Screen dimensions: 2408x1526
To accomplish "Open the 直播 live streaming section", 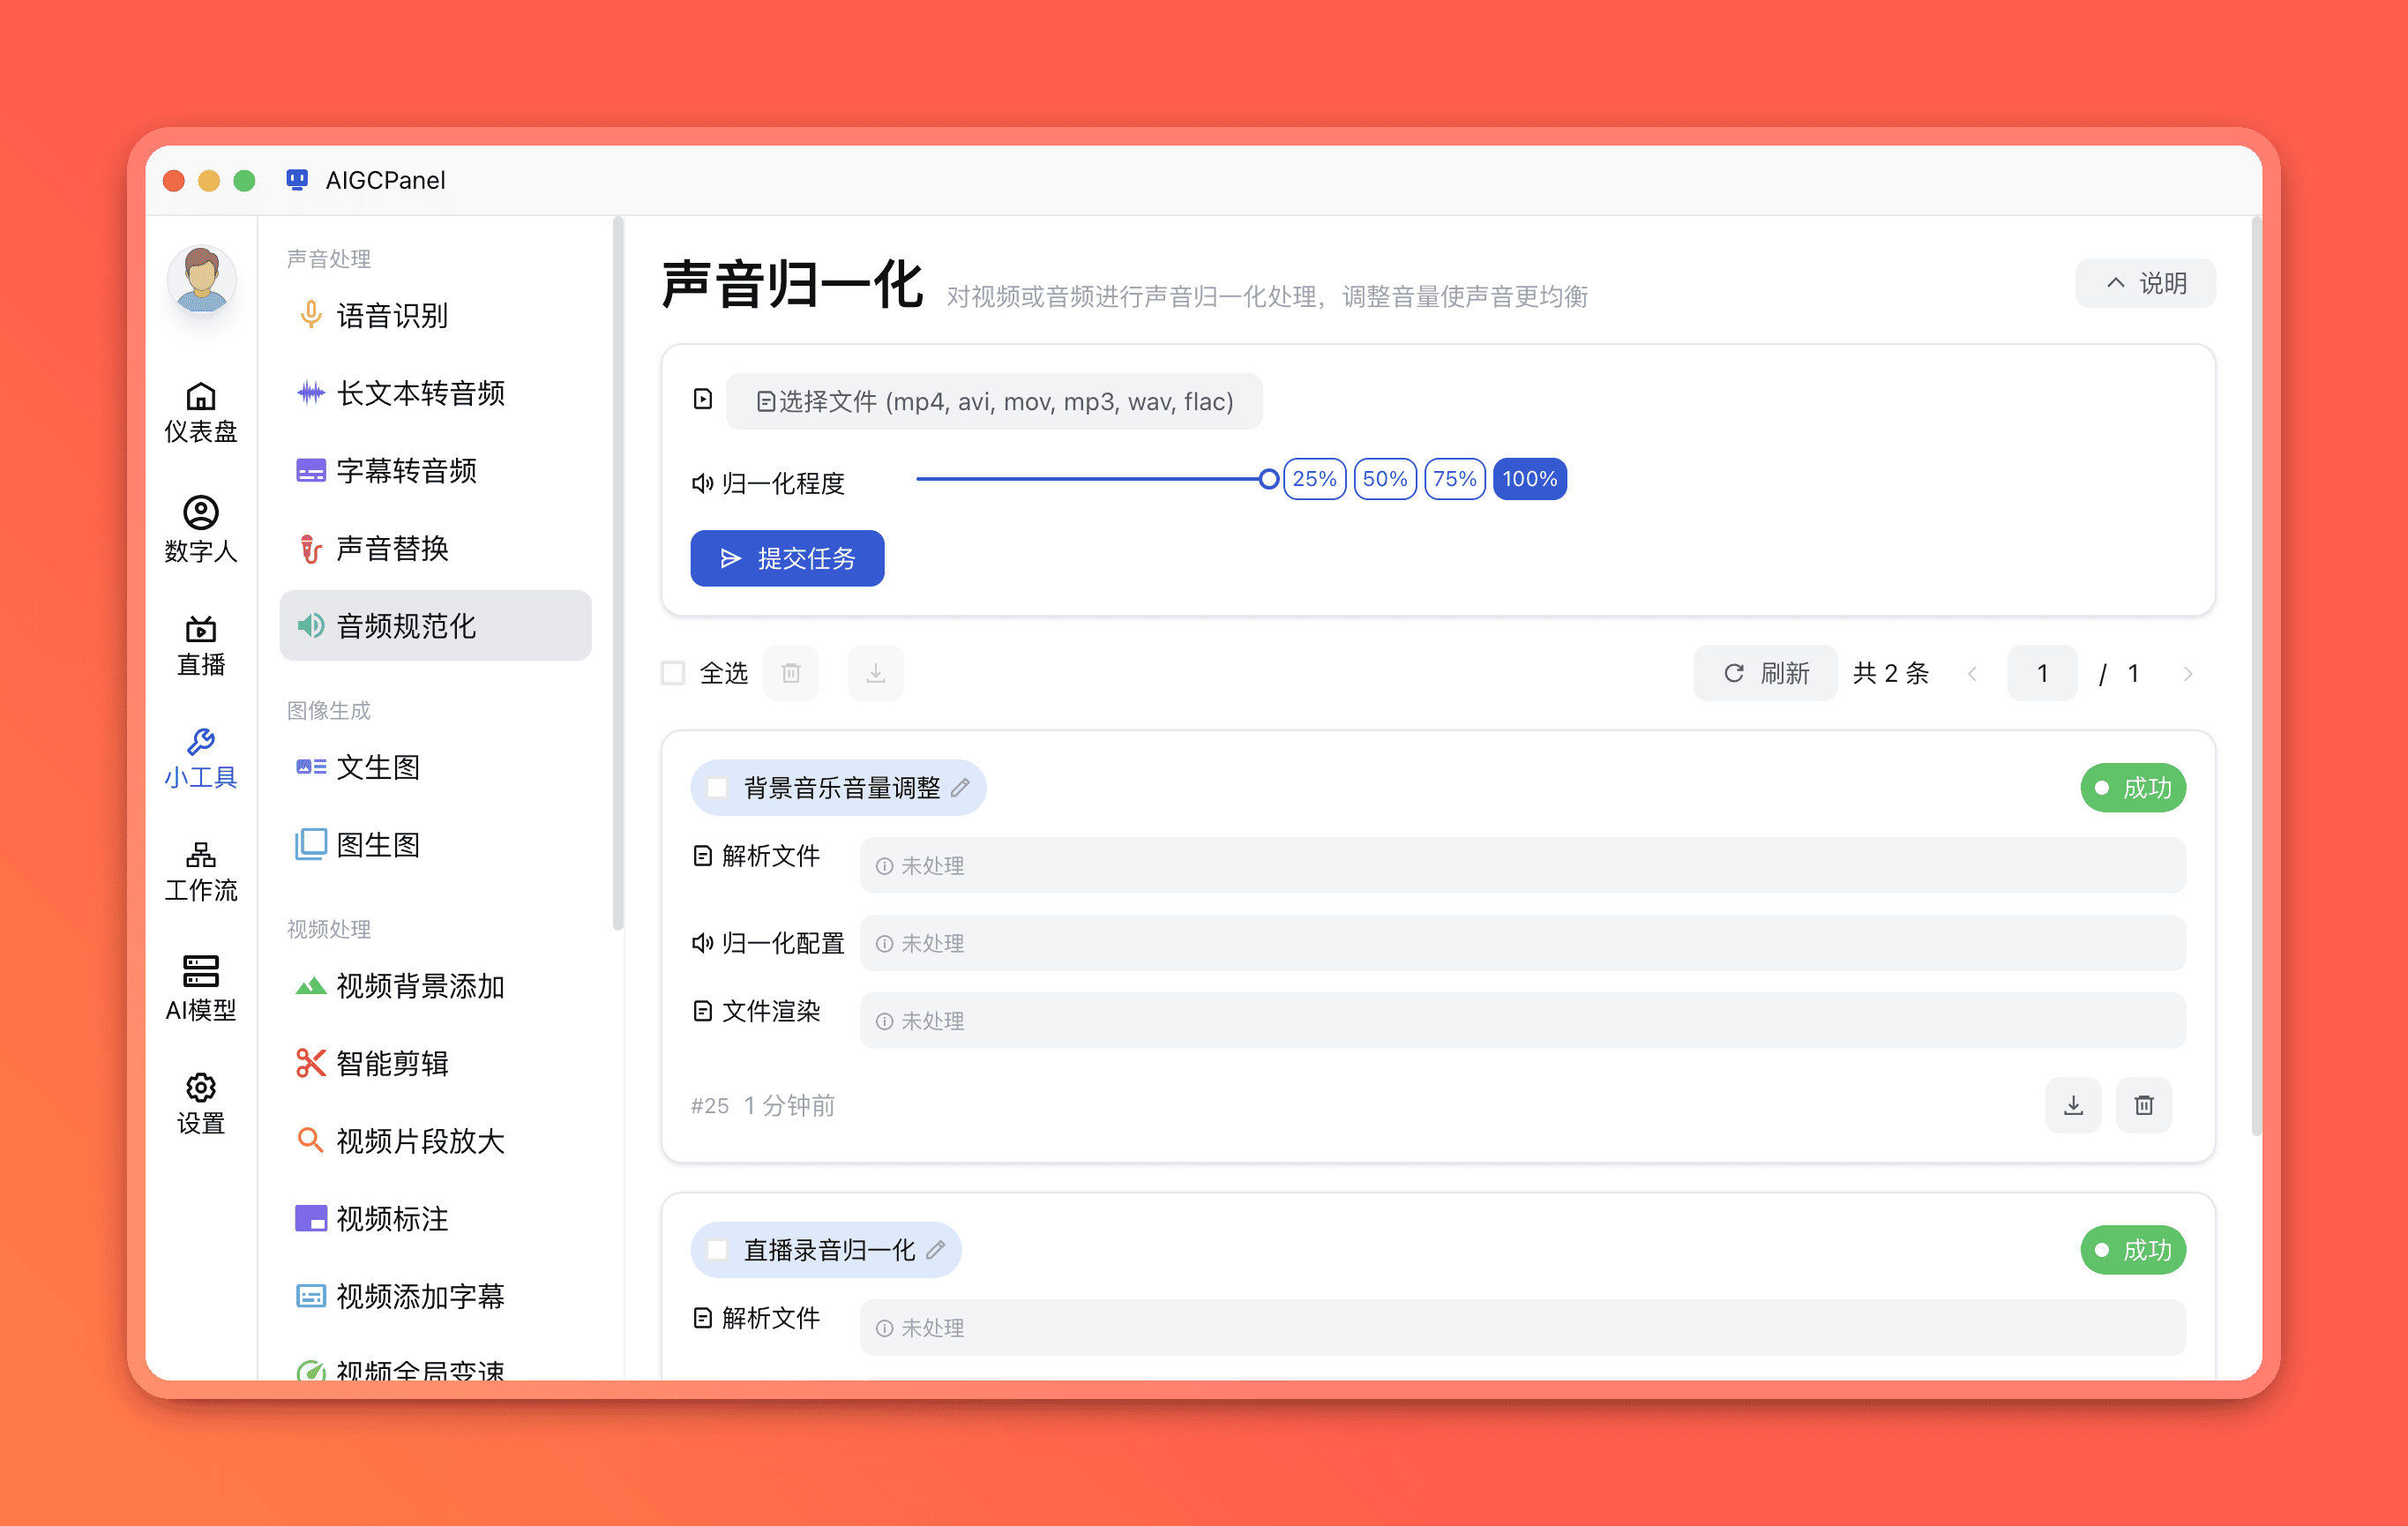I will point(200,646).
